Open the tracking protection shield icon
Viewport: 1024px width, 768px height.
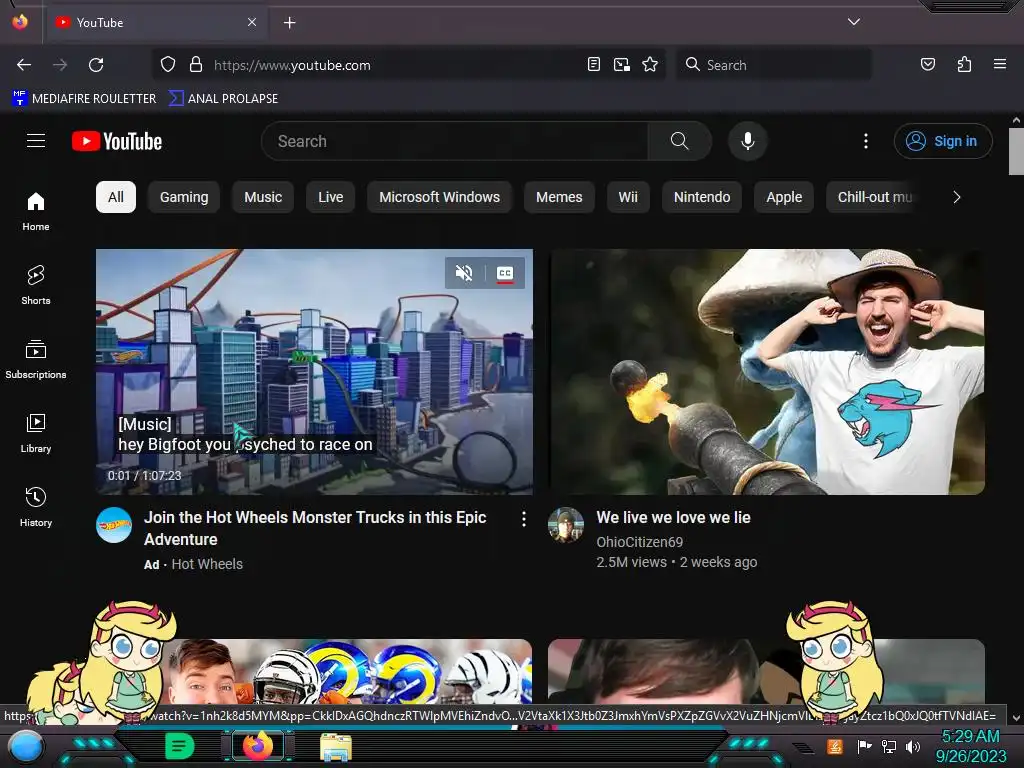point(168,65)
